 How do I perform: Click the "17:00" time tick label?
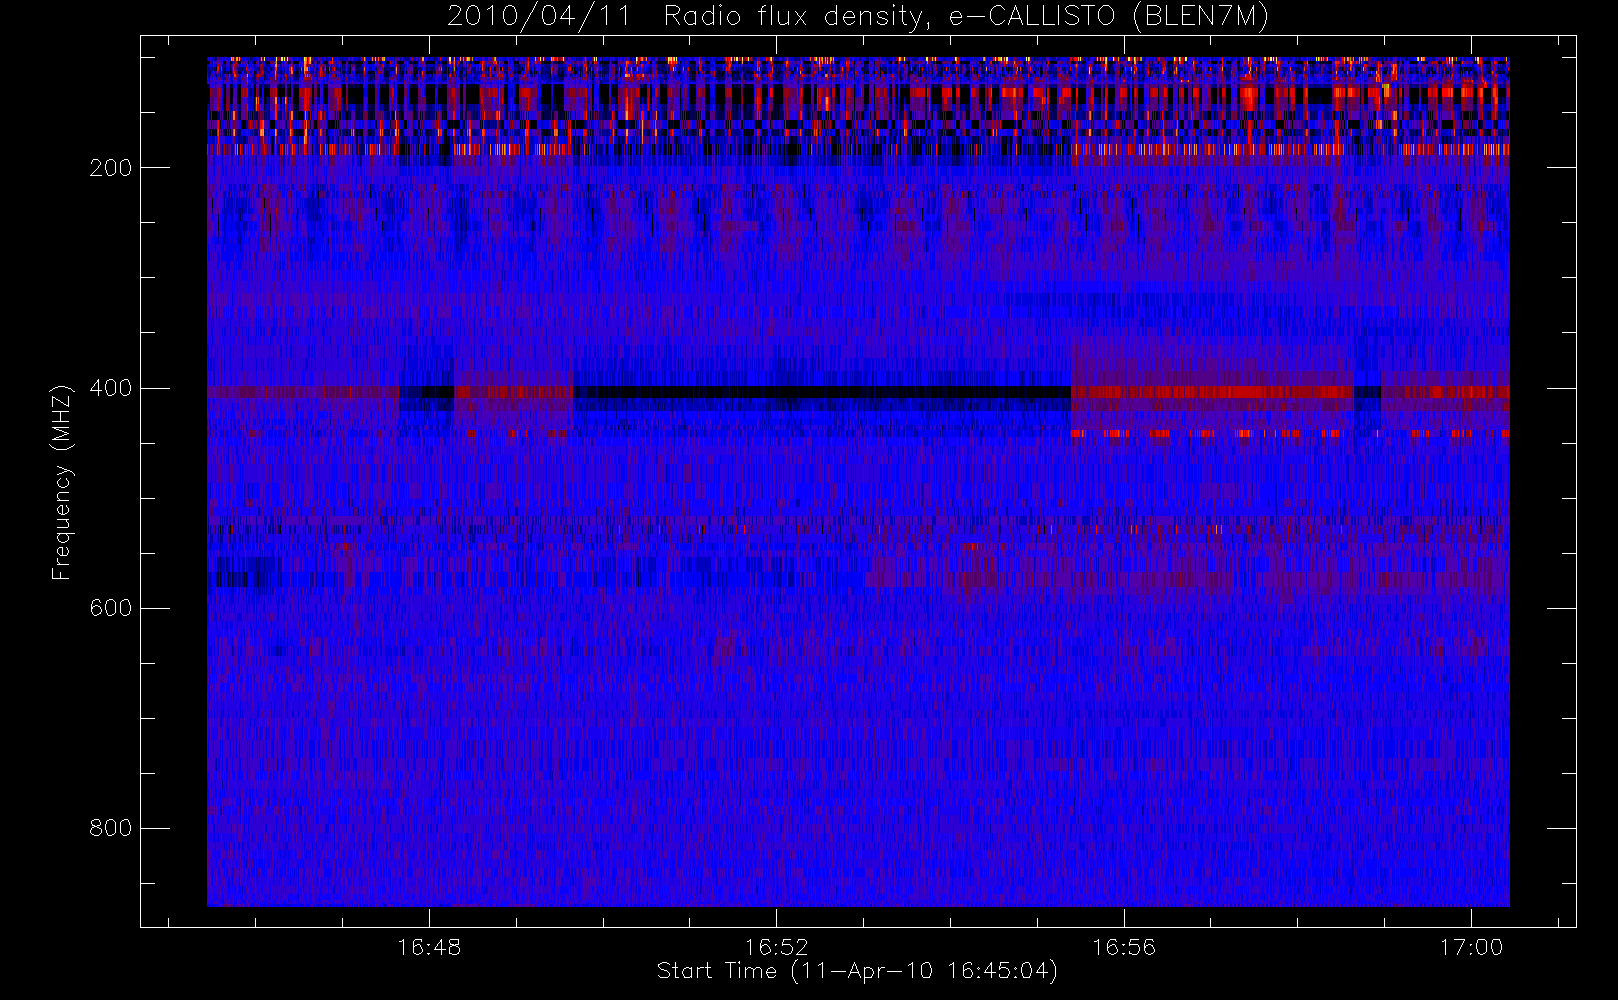1471,947
